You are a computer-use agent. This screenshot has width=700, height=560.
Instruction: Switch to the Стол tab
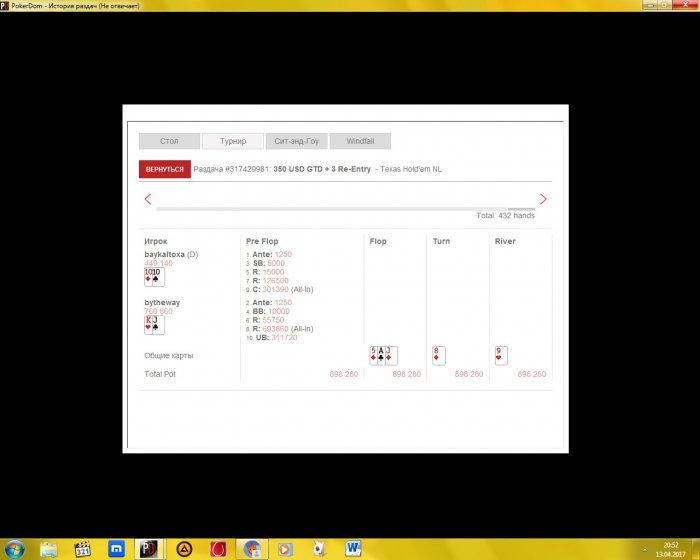tap(169, 141)
